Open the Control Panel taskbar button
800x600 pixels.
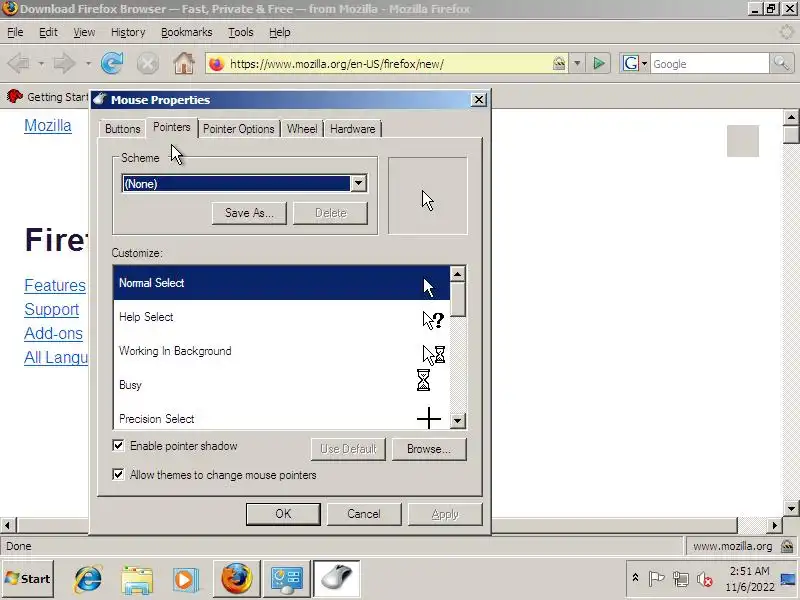(x=286, y=579)
